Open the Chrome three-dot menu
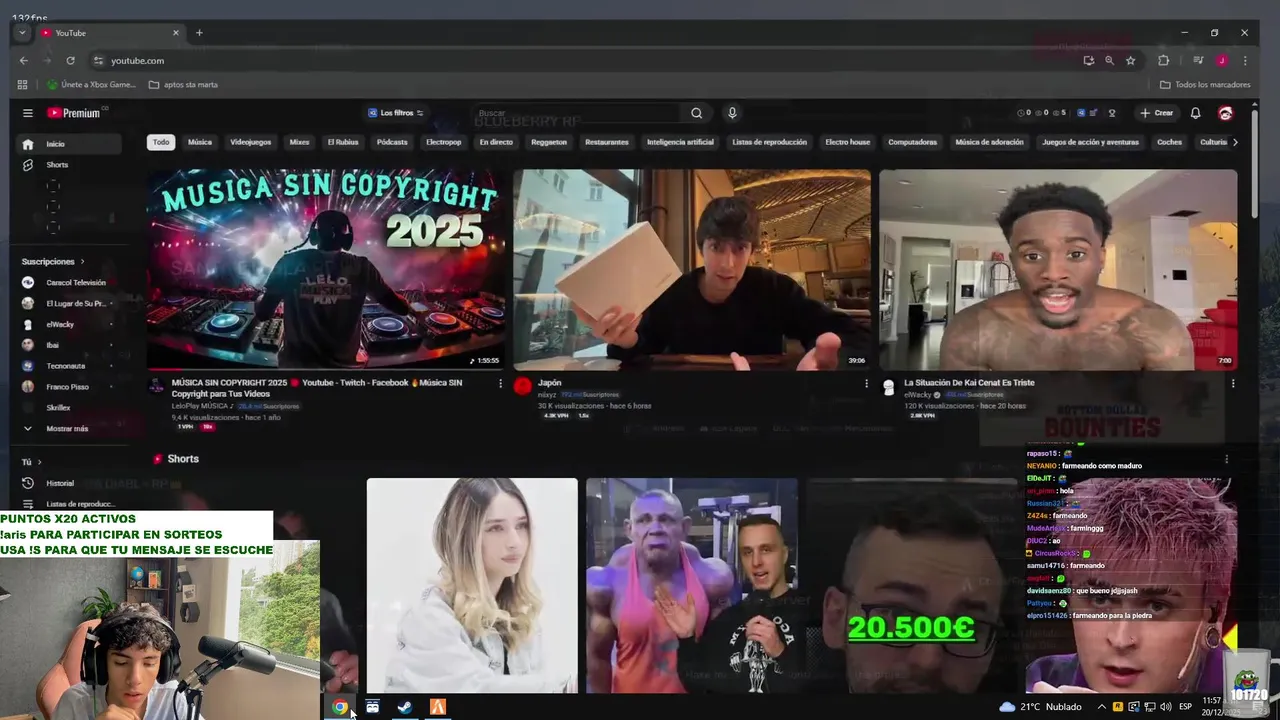The image size is (1280, 720). pos(1245,60)
